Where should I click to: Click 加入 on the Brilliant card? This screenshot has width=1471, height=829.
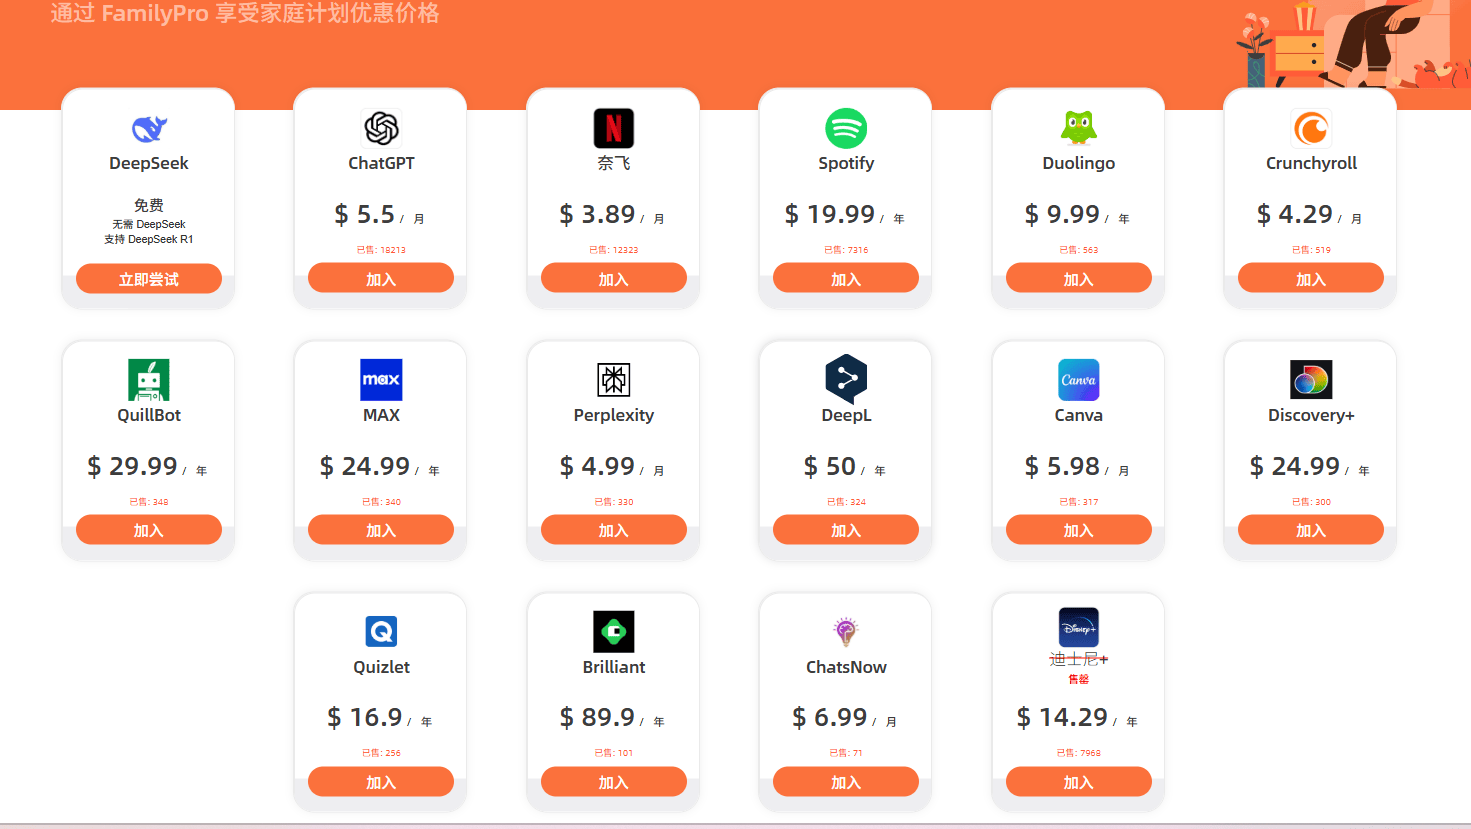tap(613, 781)
